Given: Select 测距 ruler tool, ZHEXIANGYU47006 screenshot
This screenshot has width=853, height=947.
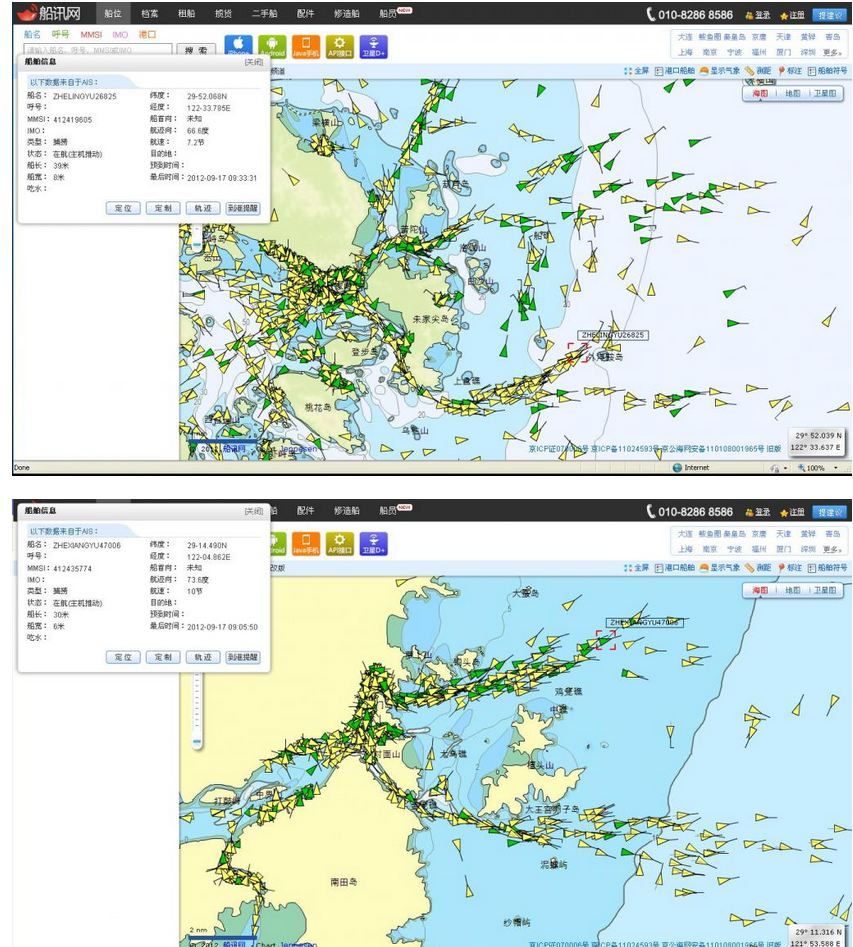Looking at the screenshot, I should [758, 568].
